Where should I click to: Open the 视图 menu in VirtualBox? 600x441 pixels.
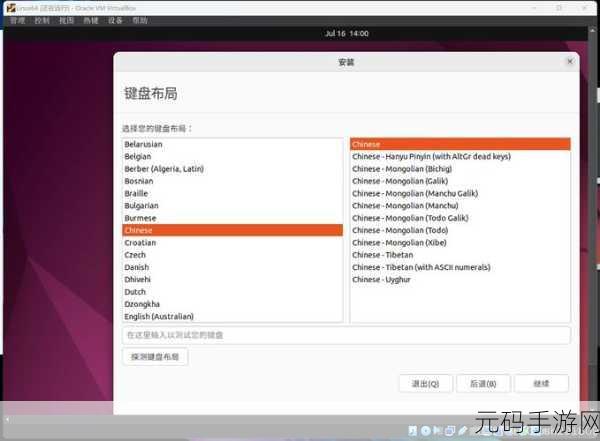(x=67, y=20)
